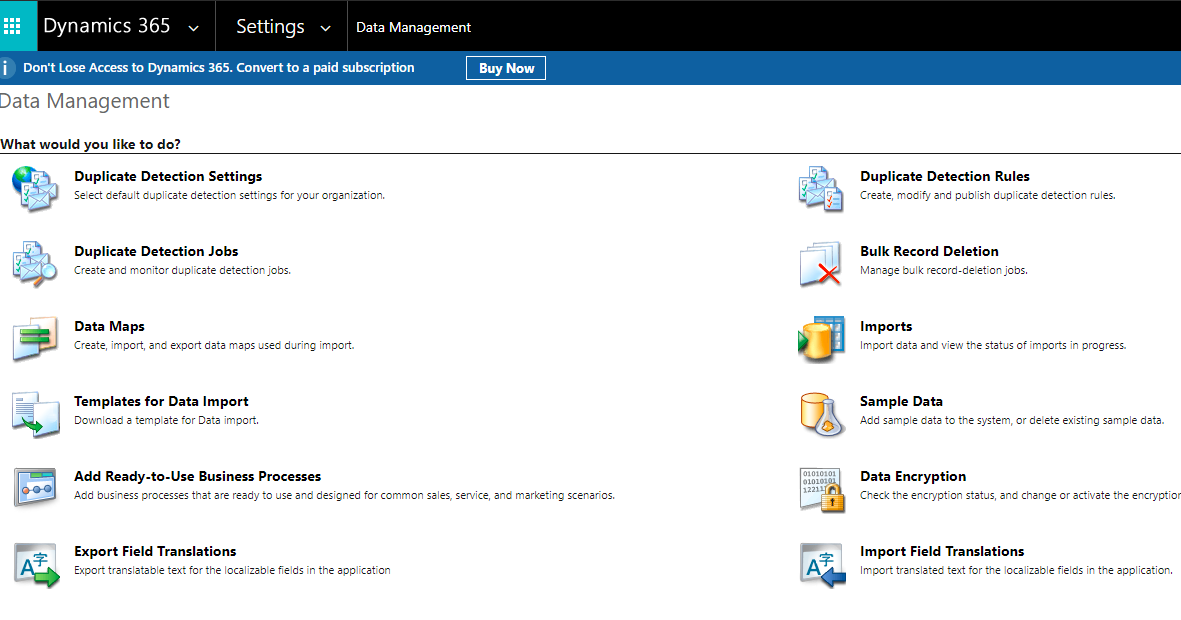The height and width of the screenshot is (620, 1181).
Task: Open Duplicate Detection Rules
Action: [944, 176]
